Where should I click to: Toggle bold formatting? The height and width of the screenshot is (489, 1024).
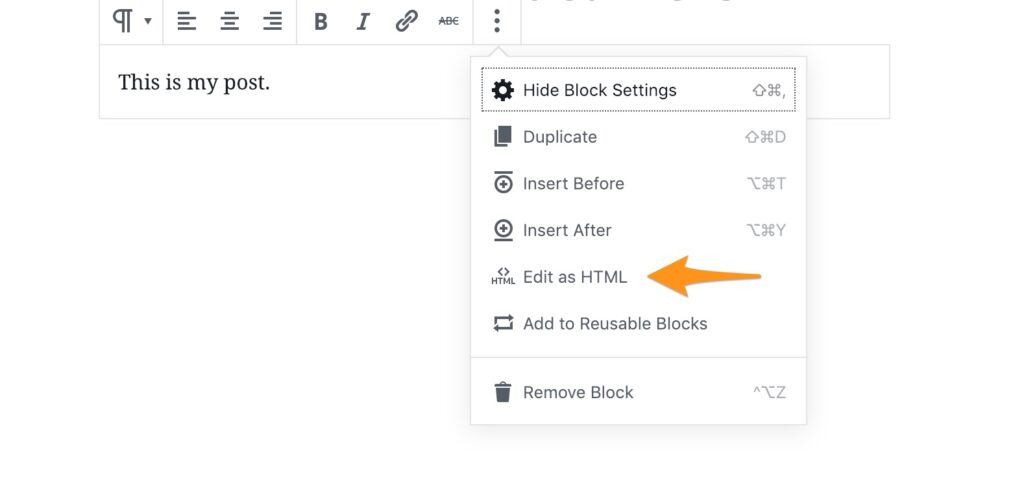320,22
